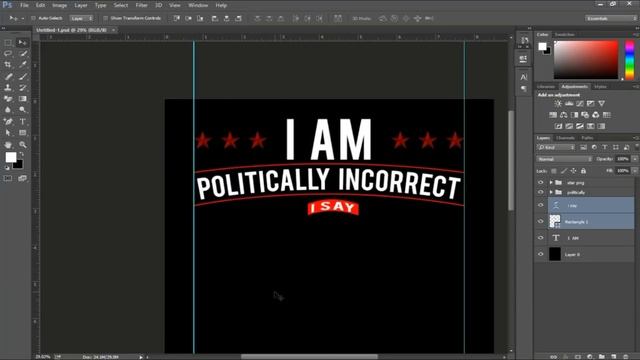This screenshot has width=640, height=360.
Task: Click the foreground color swatch in toolbox
Action: 11,157
